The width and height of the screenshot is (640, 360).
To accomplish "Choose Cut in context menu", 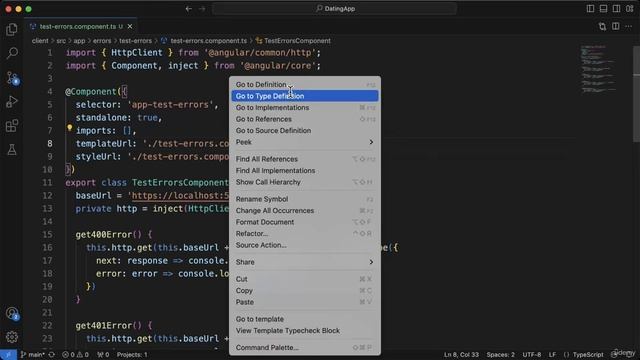I will pyautogui.click(x=305, y=279).
